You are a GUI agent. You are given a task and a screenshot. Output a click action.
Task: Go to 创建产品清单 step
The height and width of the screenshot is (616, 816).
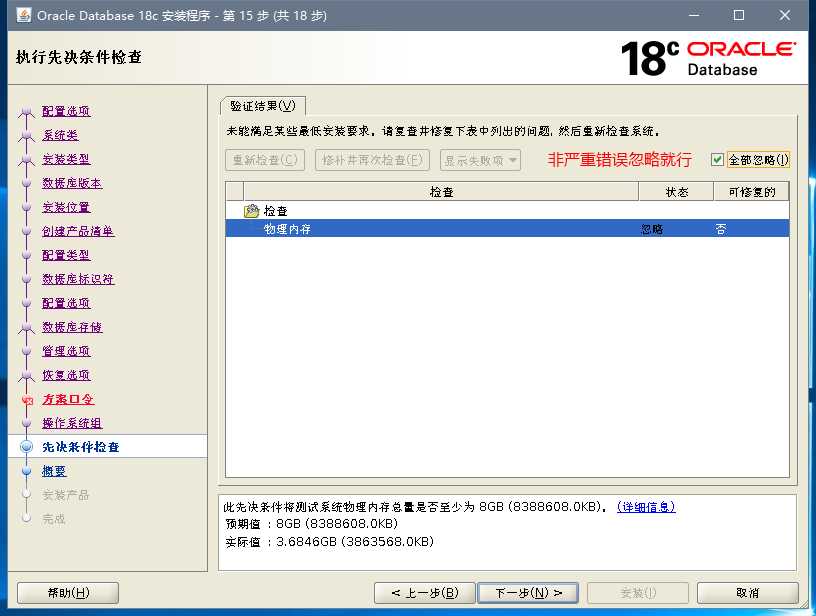click(x=78, y=230)
